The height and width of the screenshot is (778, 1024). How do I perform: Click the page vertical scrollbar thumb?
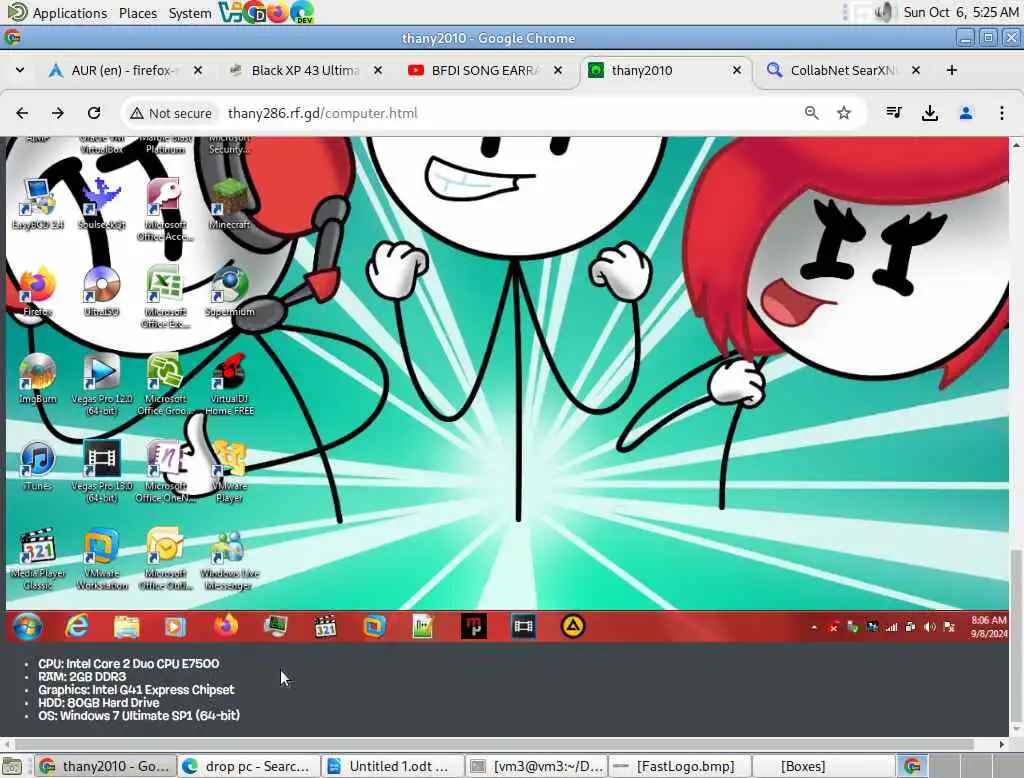point(1016,634)
